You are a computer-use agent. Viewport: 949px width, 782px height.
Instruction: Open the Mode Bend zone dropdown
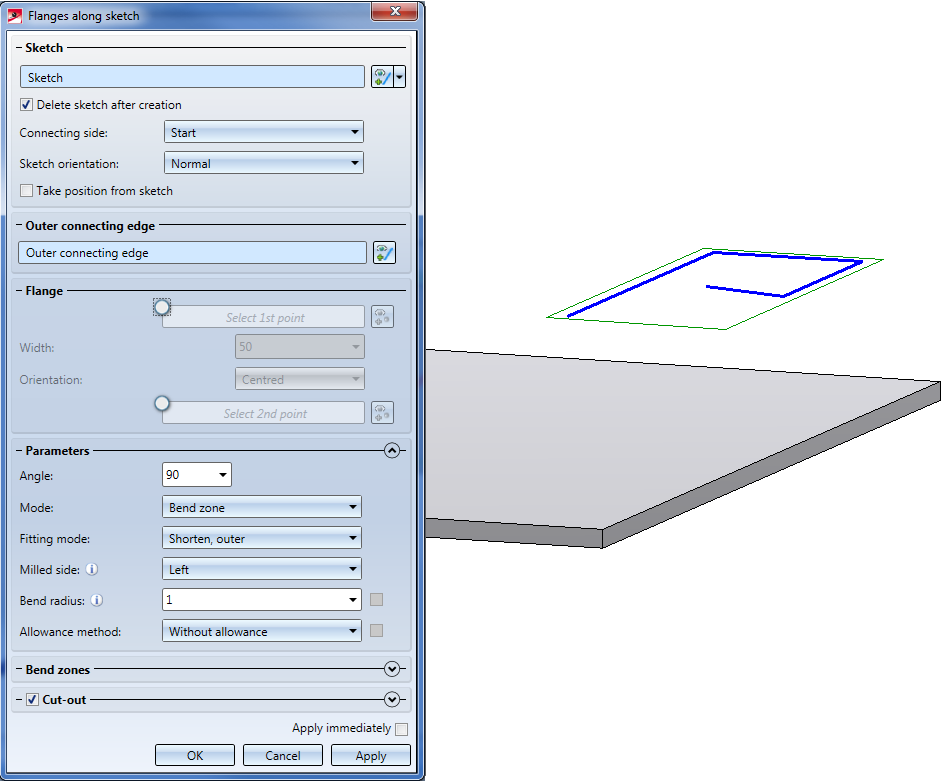261,507
